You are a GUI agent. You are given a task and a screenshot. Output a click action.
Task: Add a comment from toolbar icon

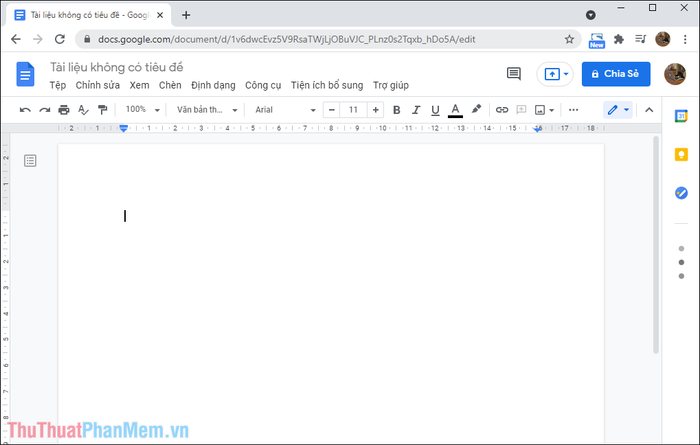(521, 110)
